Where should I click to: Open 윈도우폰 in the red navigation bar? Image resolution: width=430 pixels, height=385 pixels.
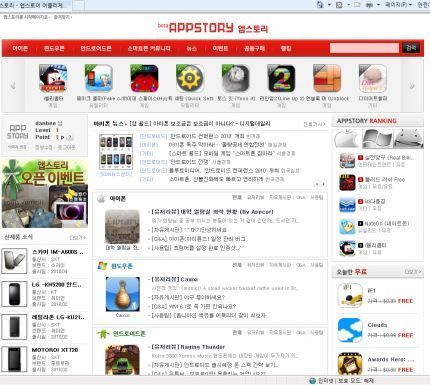coord(54,48)
